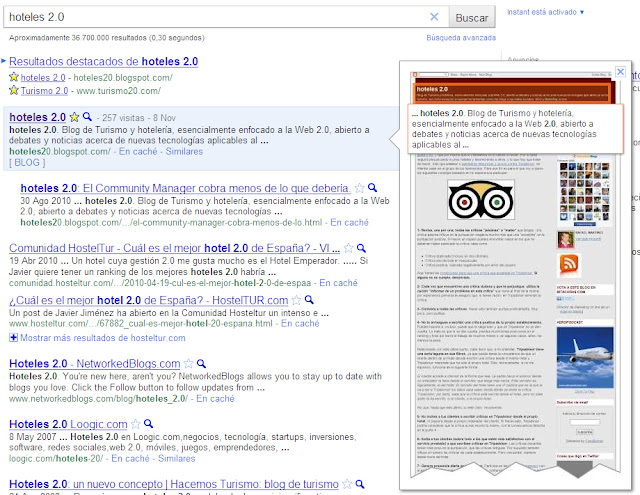Open 'En caché' for comunidad.hosteltur.com result

tap(338, 283)
